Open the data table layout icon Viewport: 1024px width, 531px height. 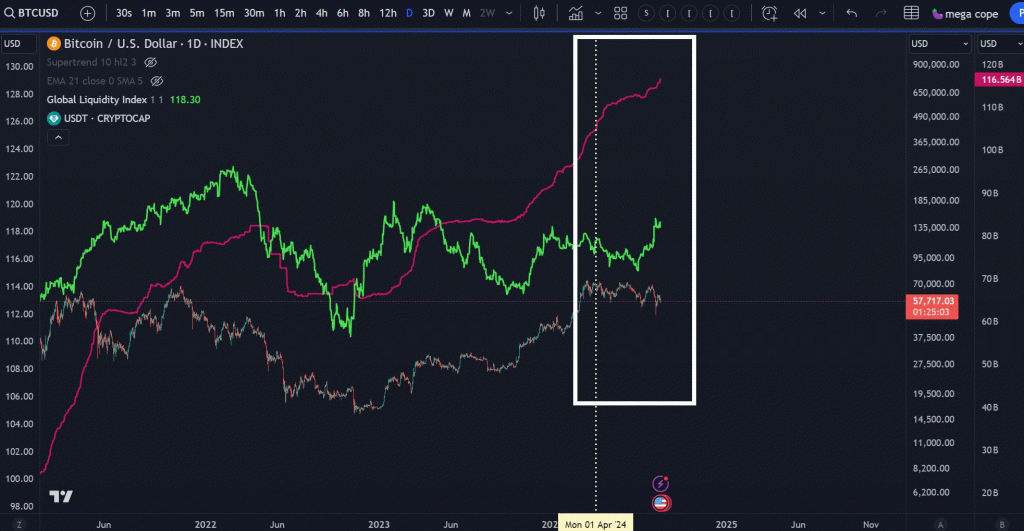[911, 13]
